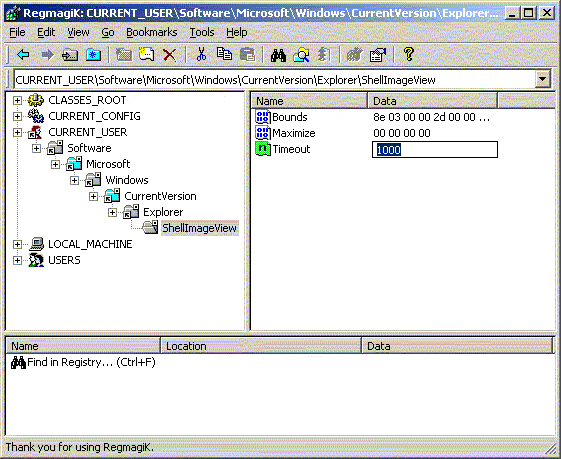Click the Timeout number value icon
Viewport: 561px width, 459px height.
click(263, 149)
